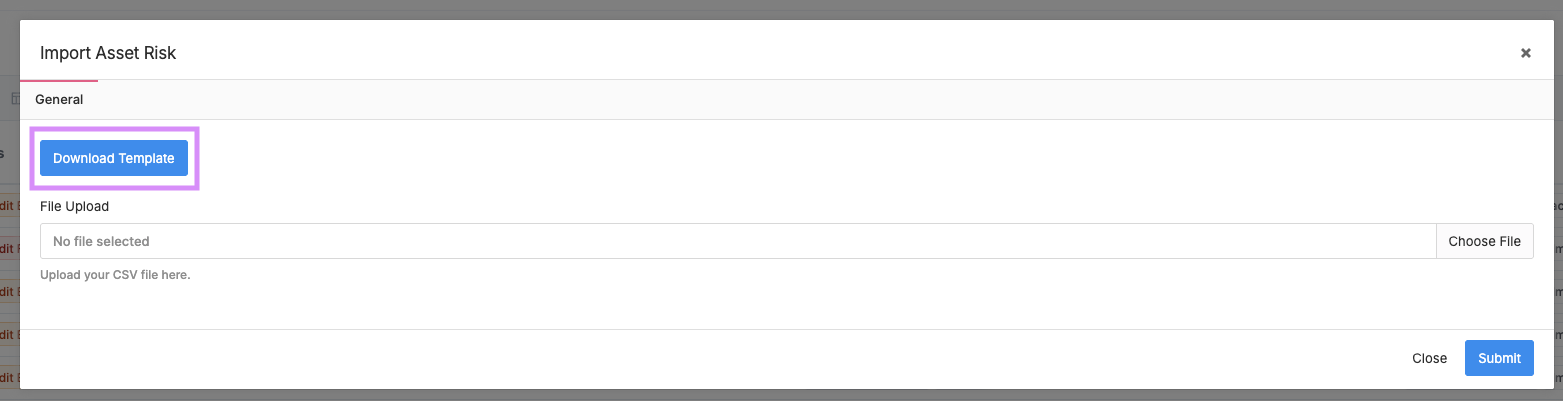This screenshot has width=1563, height=401.
Task: Click the "Upload your CSV file here" hint
Action: point(115,274)
